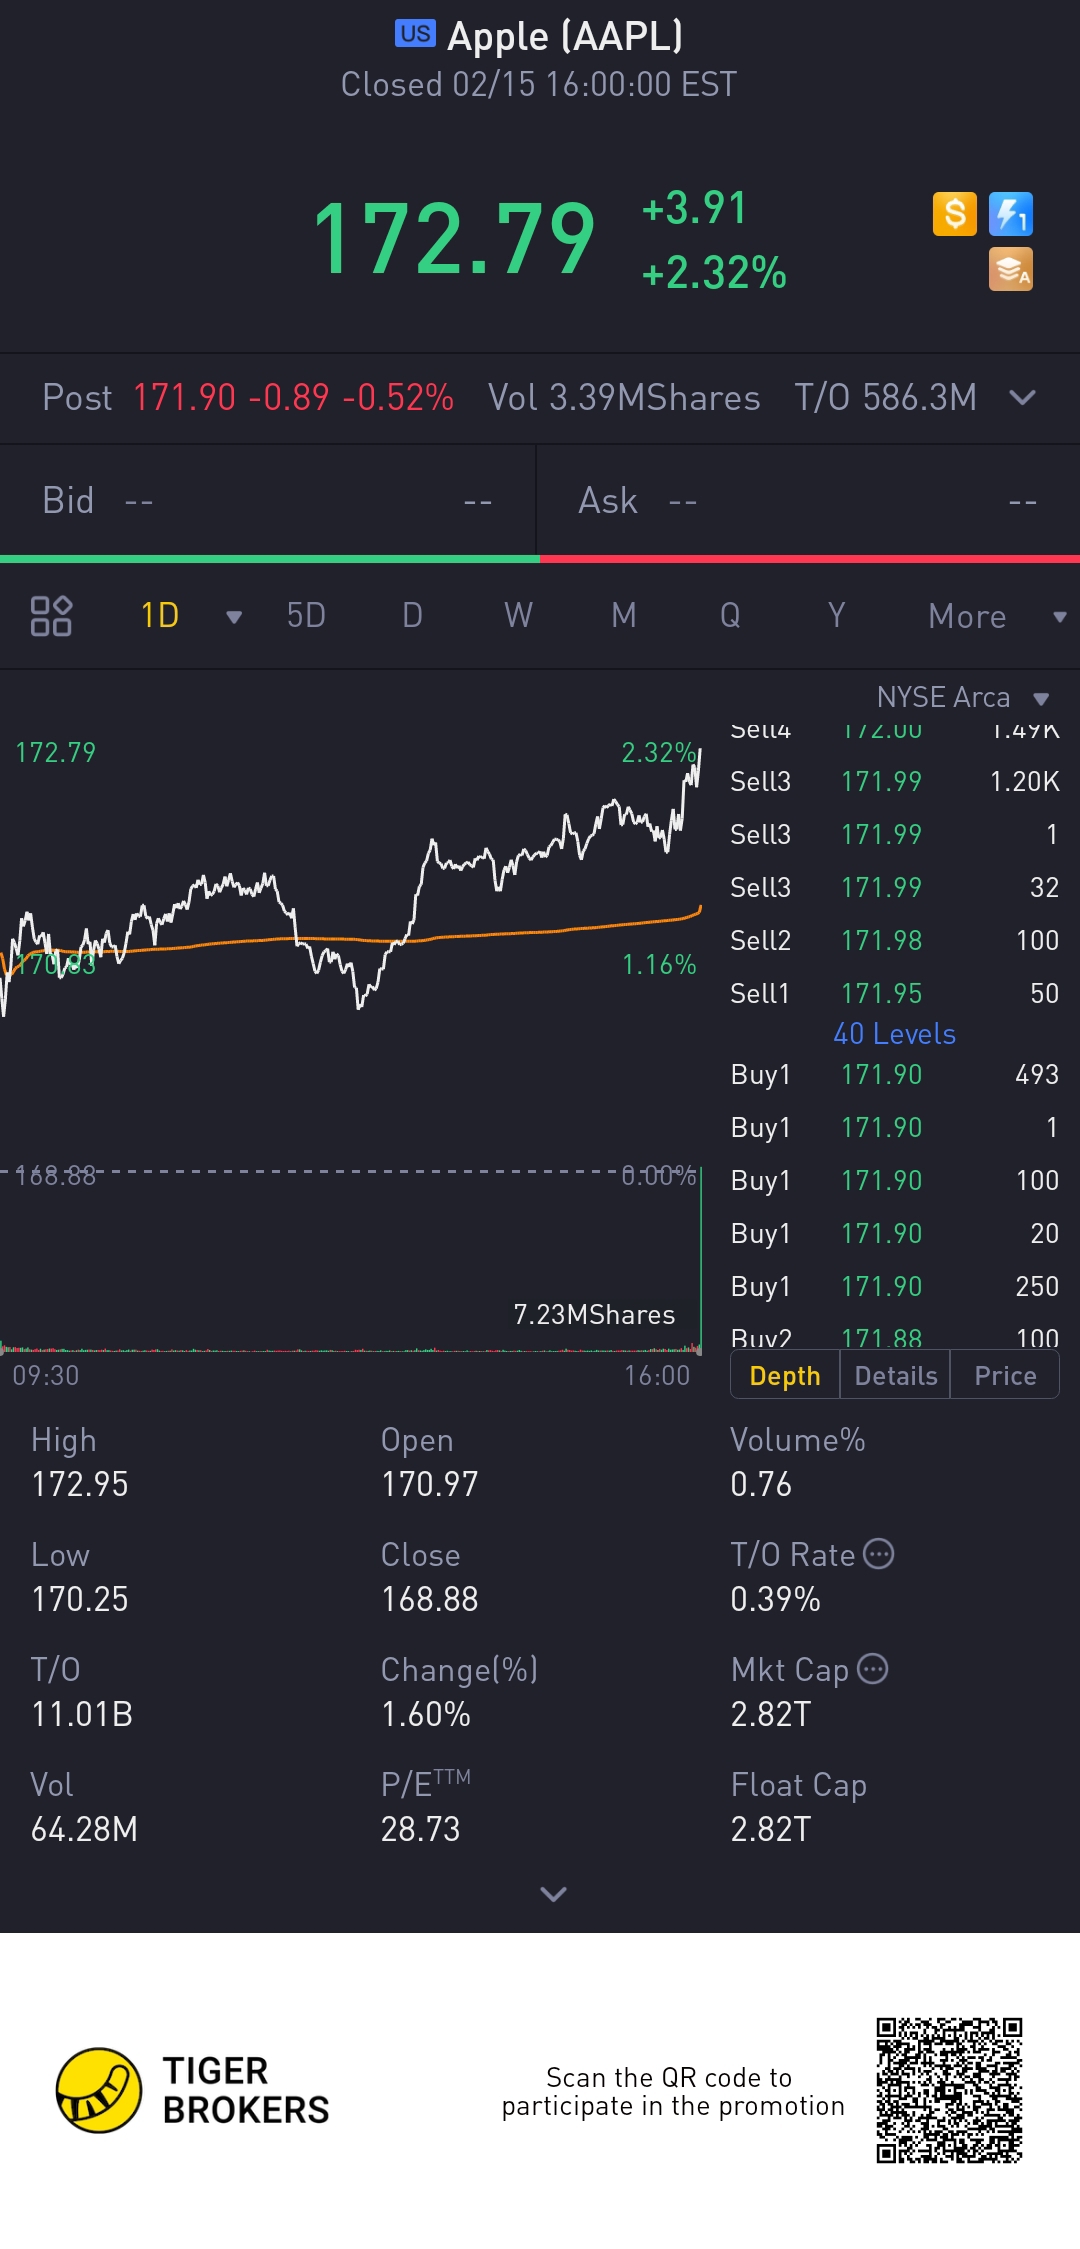Image resolution: width=1080 pixels, height=2249 pixels.
Task: Tap the Vol 3.39MShares text
Action: 624,398
